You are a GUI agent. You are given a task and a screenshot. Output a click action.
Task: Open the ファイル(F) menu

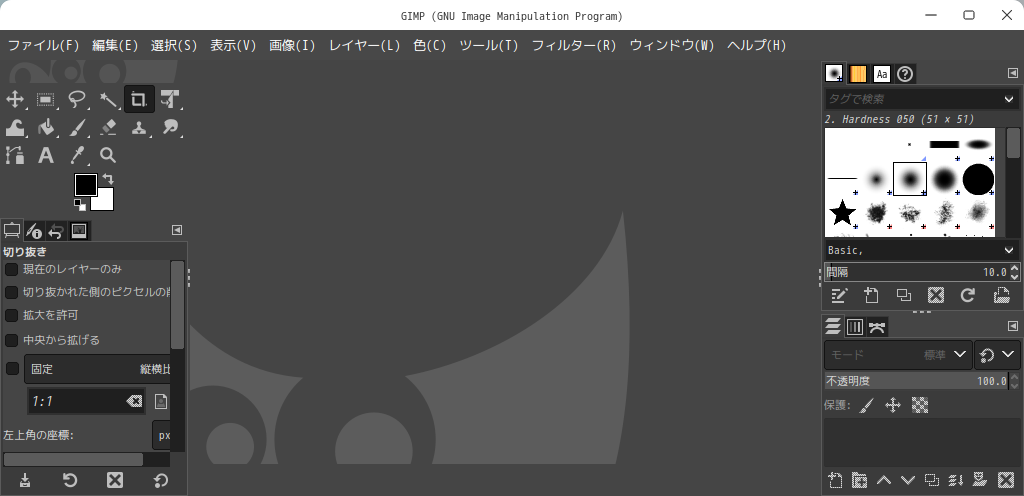click(x=43, y=46)
